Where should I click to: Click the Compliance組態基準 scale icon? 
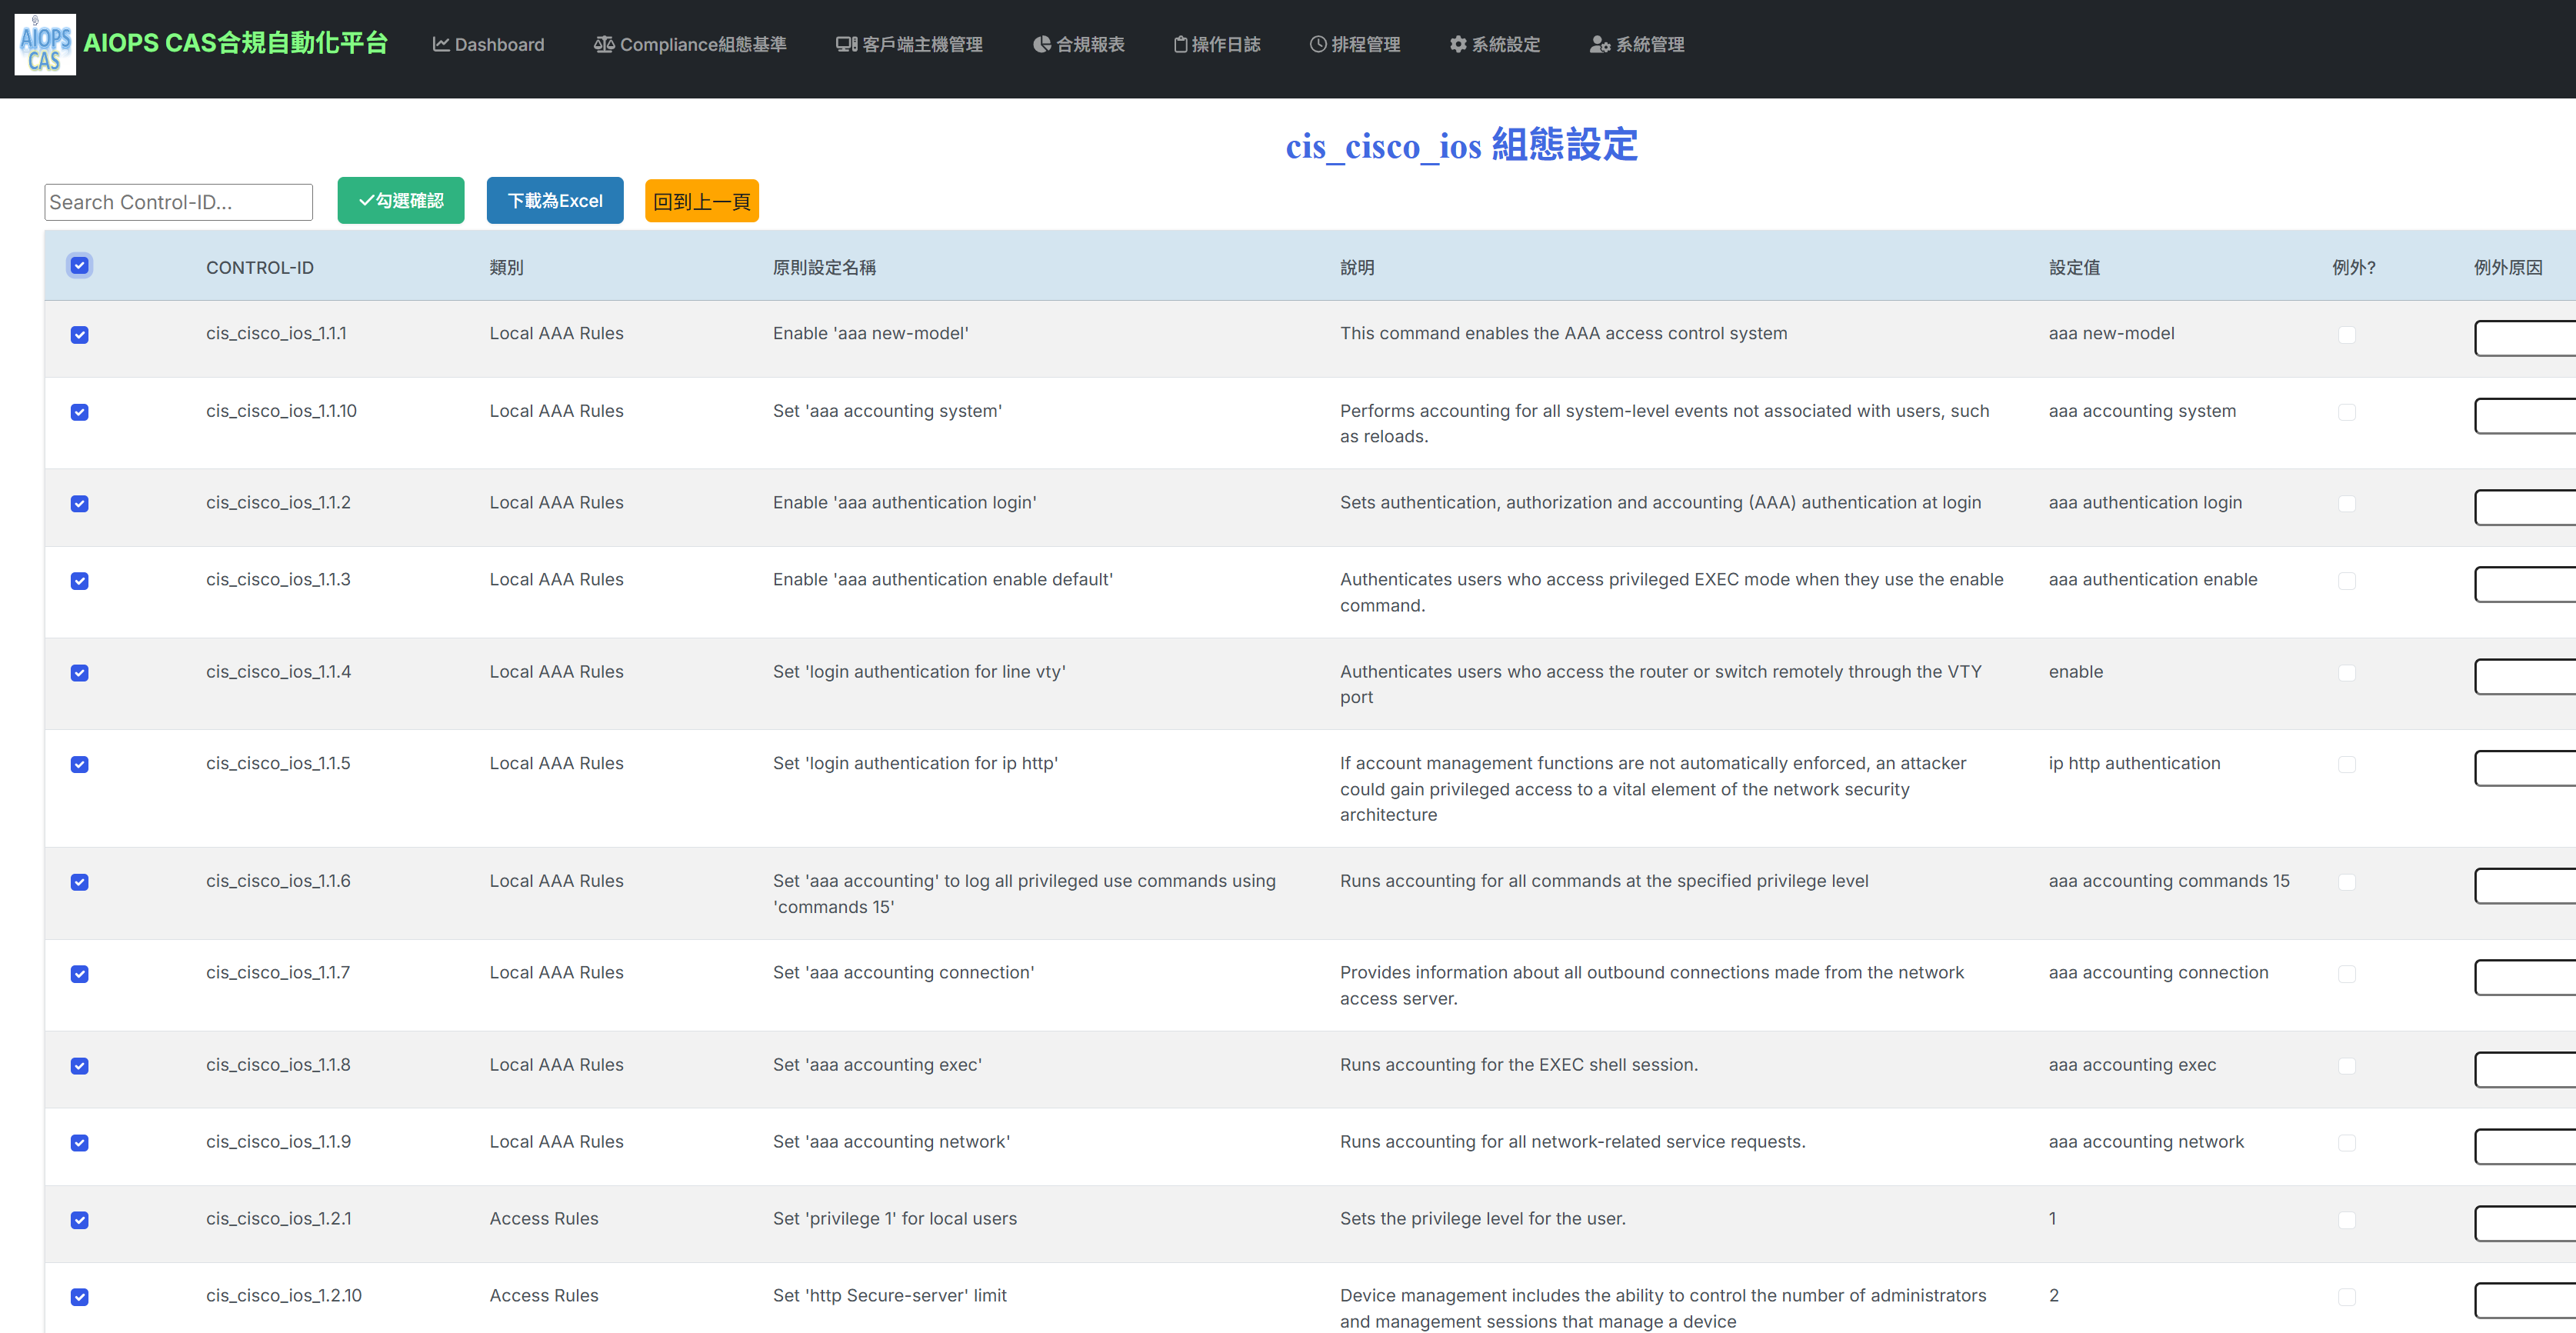[603, 44]
